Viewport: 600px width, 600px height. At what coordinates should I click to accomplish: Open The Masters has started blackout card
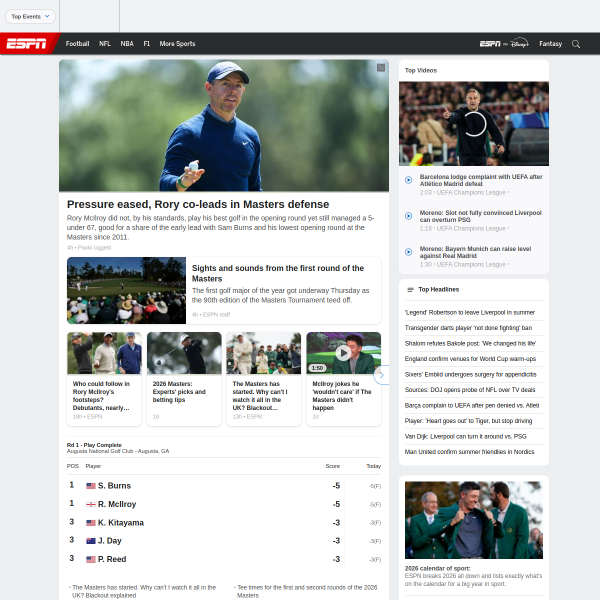coord(264,379)
